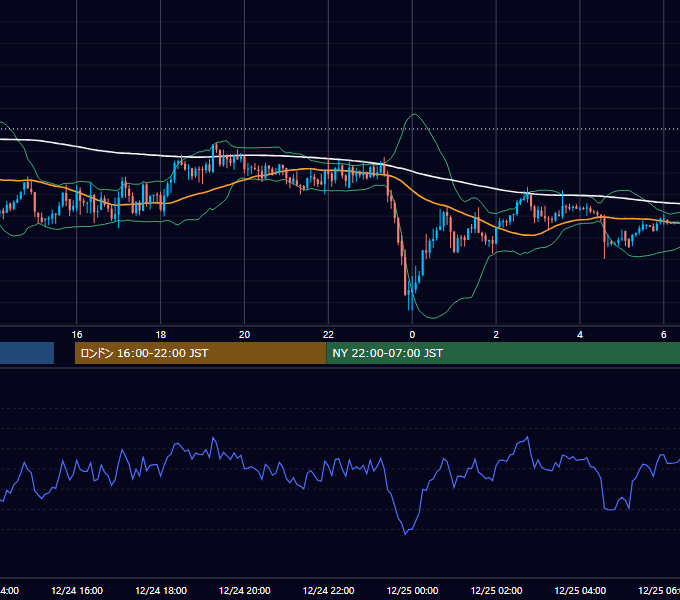Click the 12/25 02:00 date label
The image size is (680, 600).
click(496, 591)
